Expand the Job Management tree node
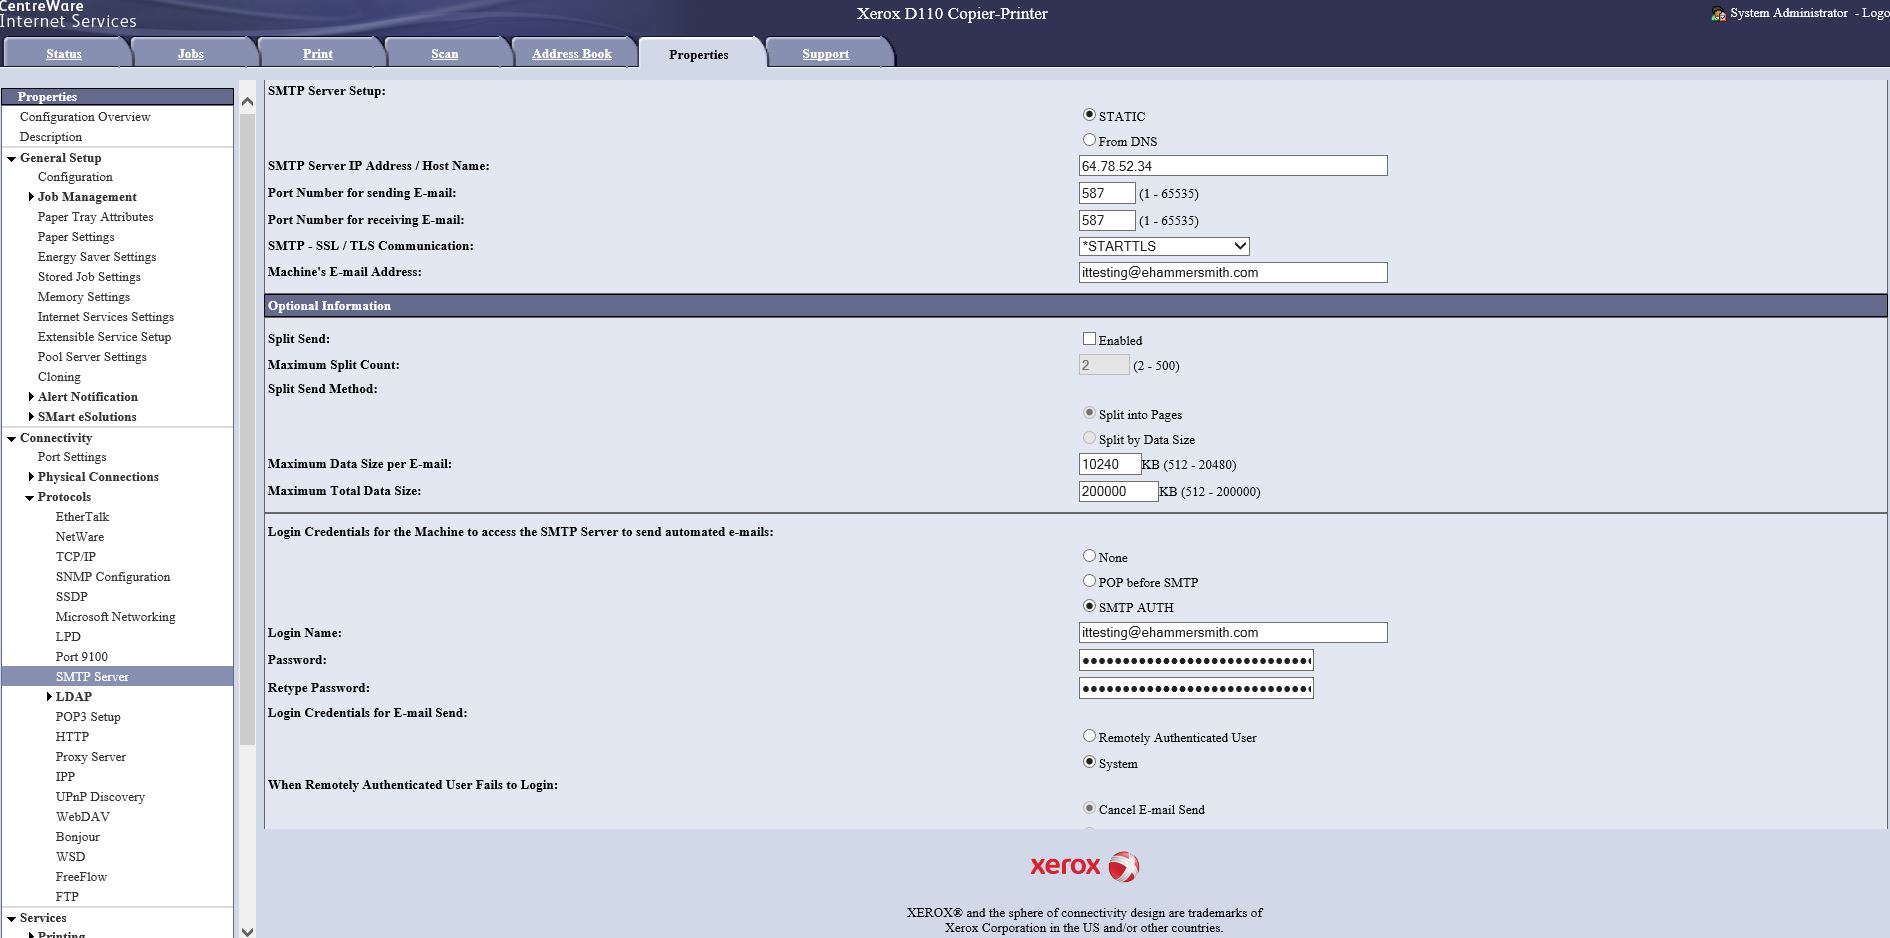This screenshot has width=1890, height=938. pyautogui.click(x=31, y=197)
